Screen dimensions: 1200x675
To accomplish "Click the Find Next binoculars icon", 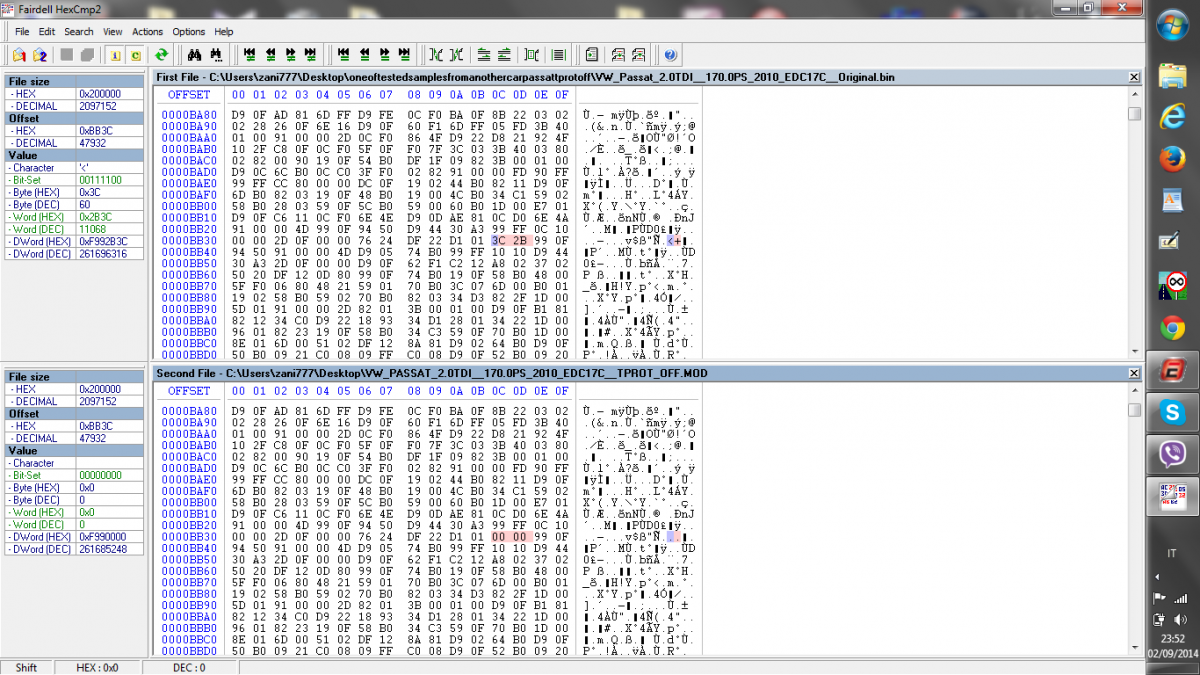I will [x=216, y=54].
